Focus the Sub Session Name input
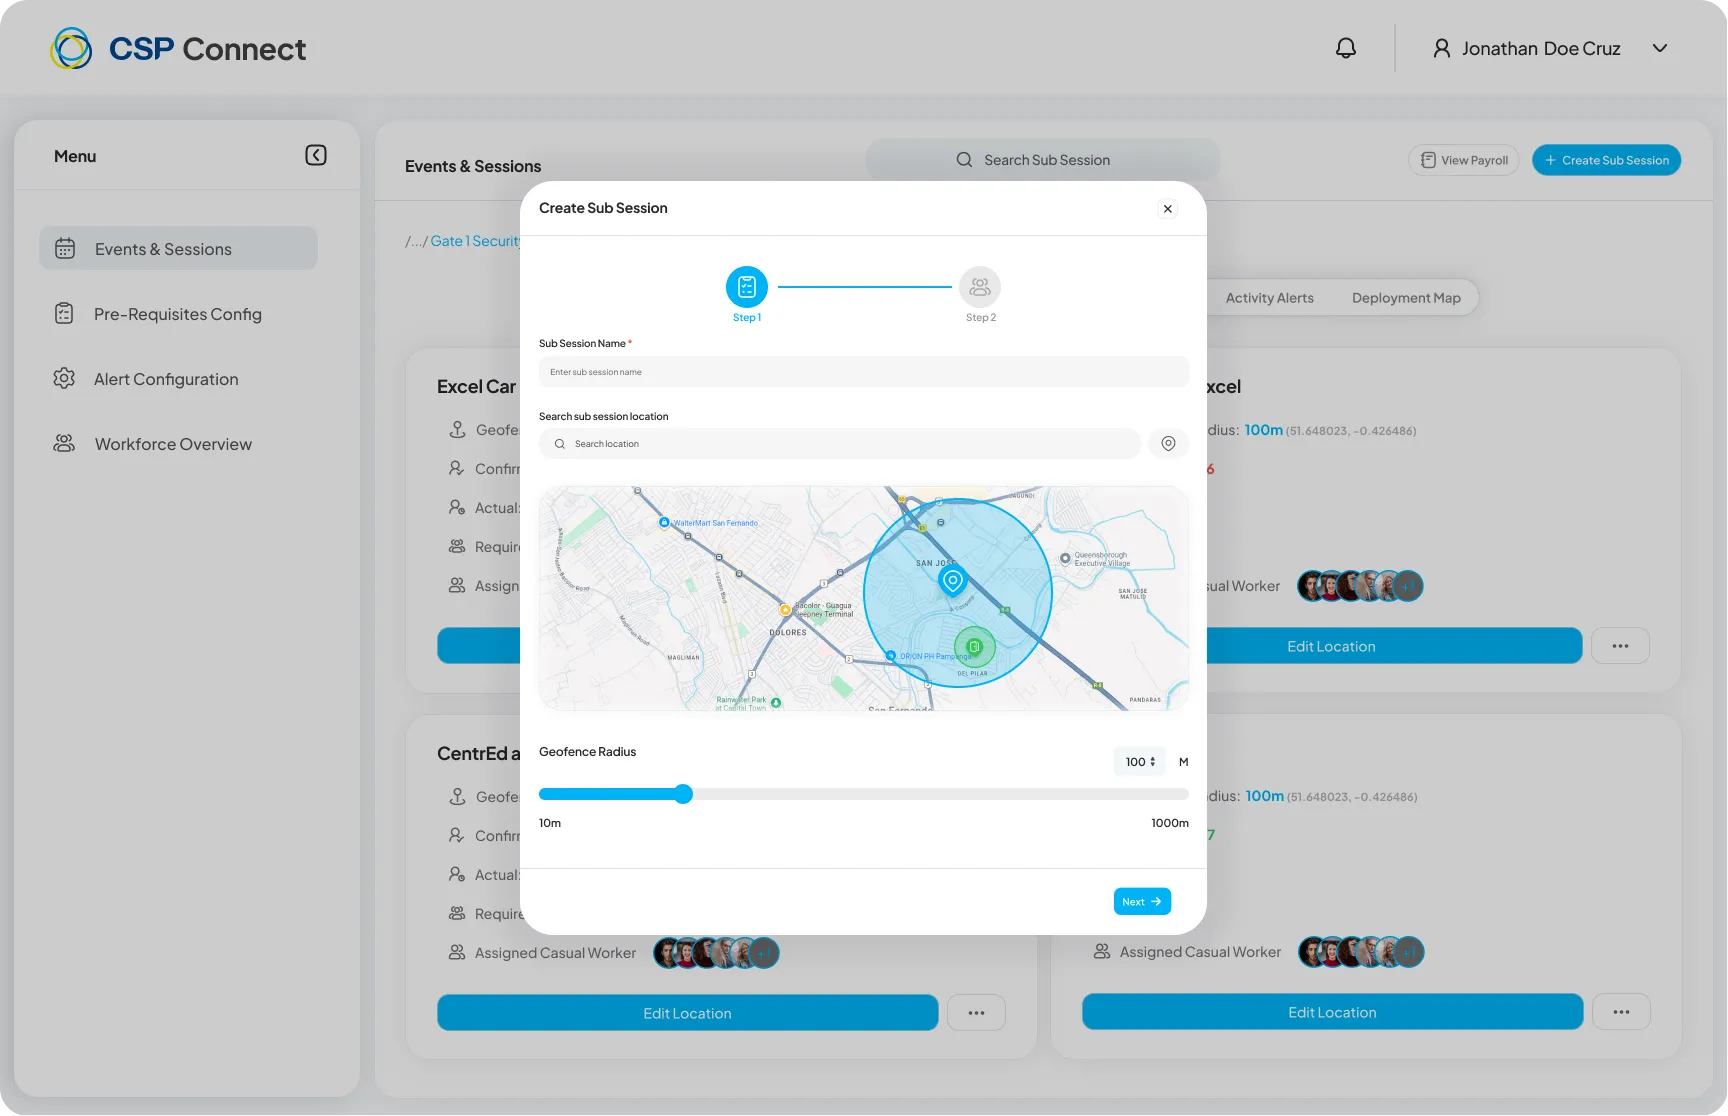This screenshot has height=1116, width=1728. [x=864, y=372]
